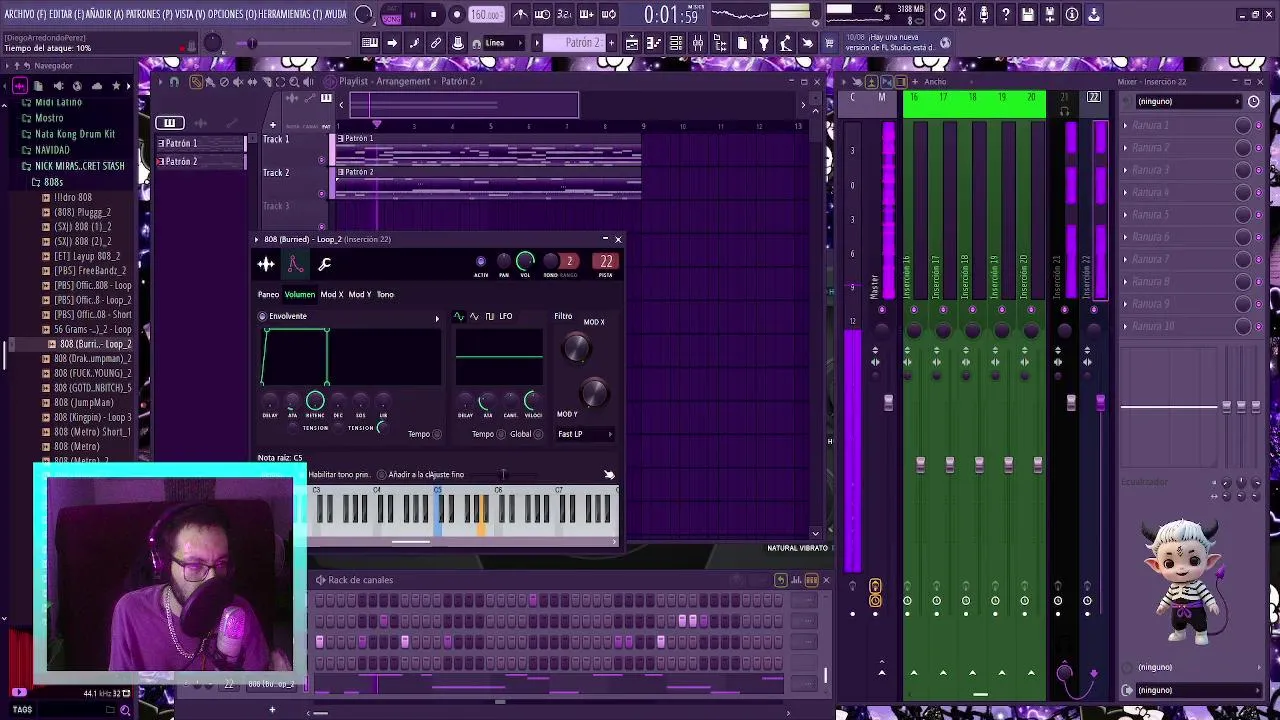
Task: Toggle envelope Tempo sync radio
Action: tap(437, 434)
